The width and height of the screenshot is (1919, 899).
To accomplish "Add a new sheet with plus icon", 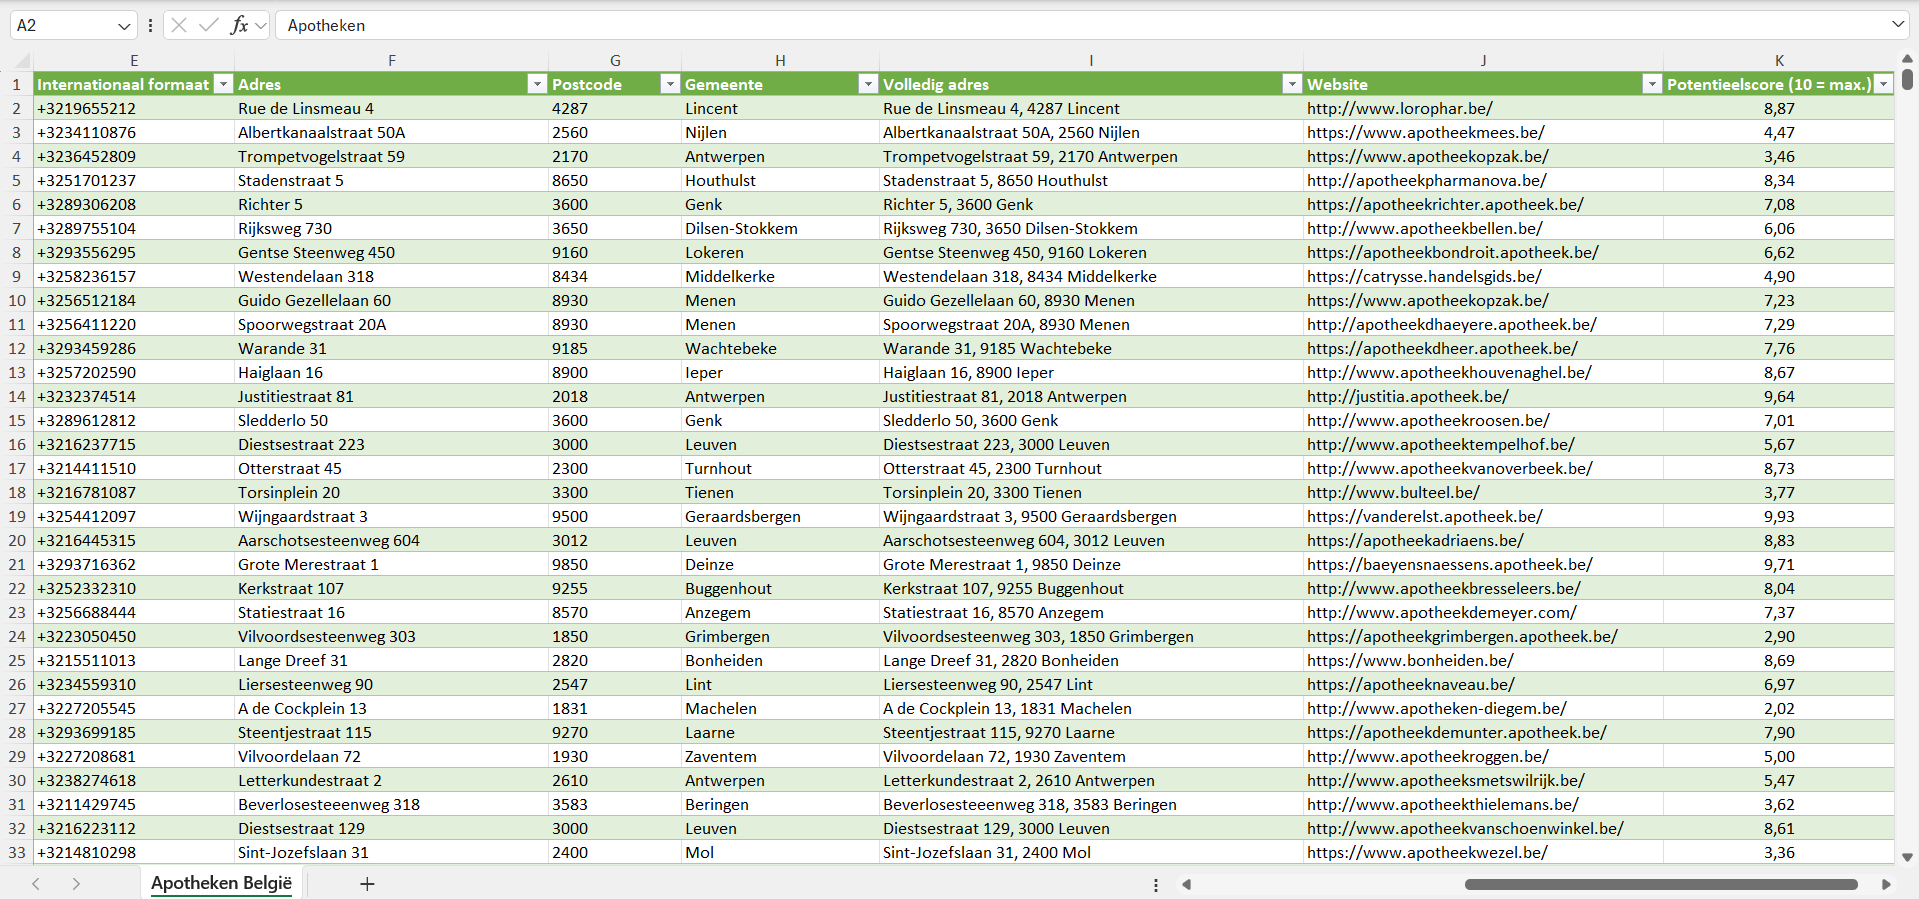I will point(367,884).
